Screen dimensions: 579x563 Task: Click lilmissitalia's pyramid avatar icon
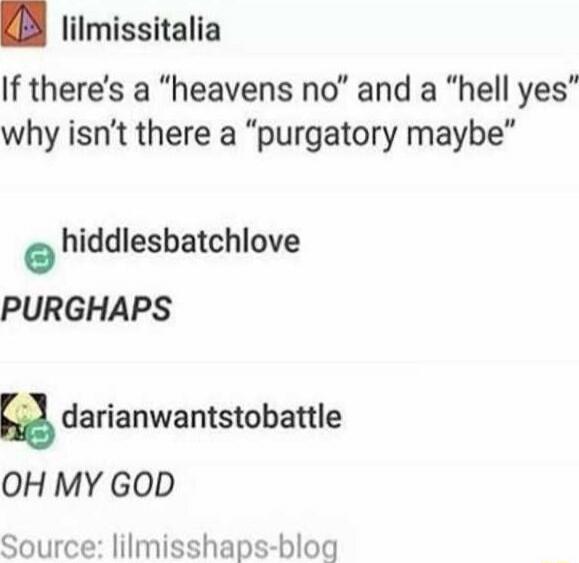tap(24, 24)
